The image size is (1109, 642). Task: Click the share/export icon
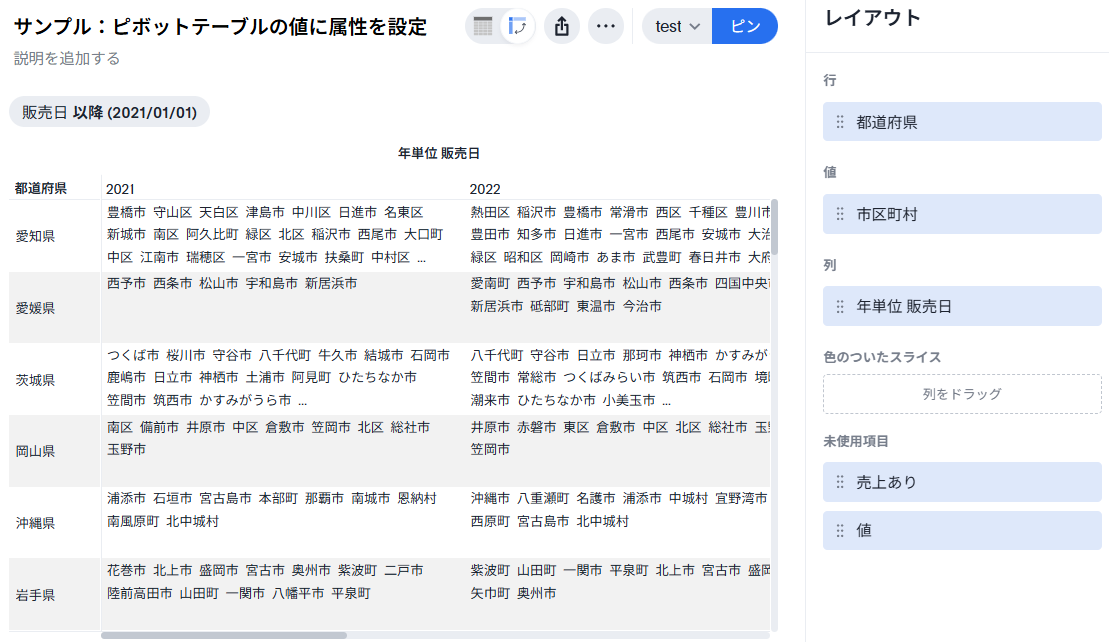click(562, 27)
